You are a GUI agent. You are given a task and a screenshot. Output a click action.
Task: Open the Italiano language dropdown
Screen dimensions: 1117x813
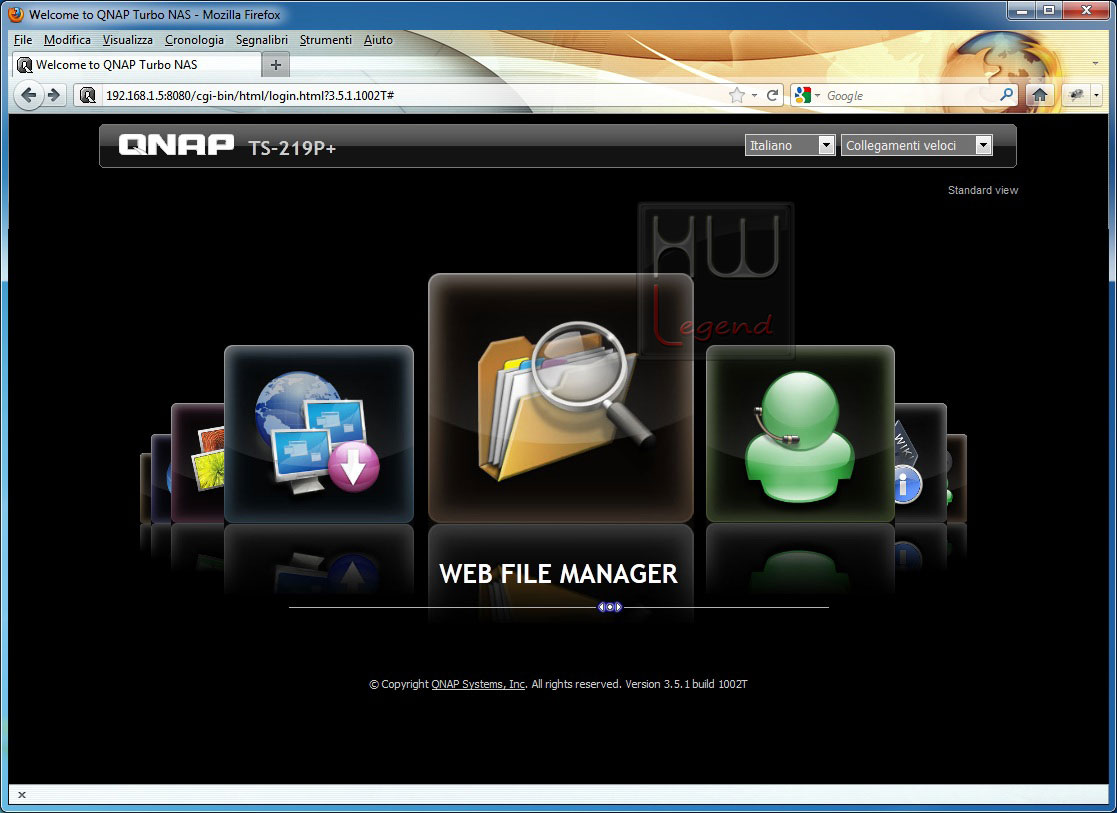[789, 145]
